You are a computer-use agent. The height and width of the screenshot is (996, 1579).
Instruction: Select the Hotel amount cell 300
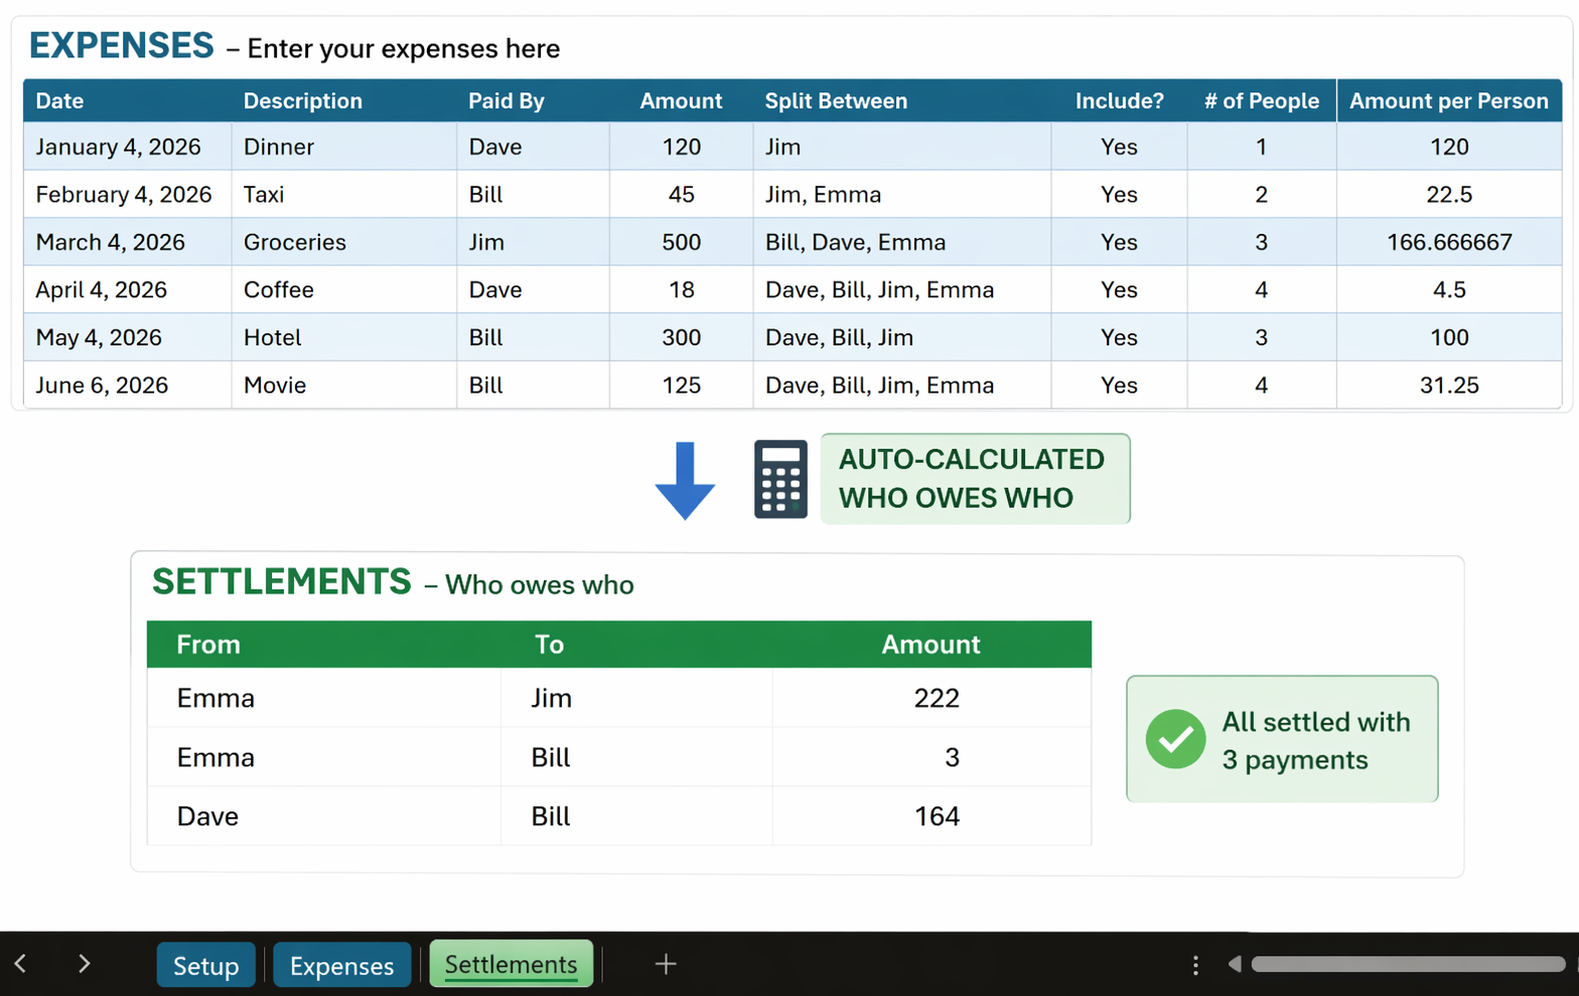pos(681,337)
